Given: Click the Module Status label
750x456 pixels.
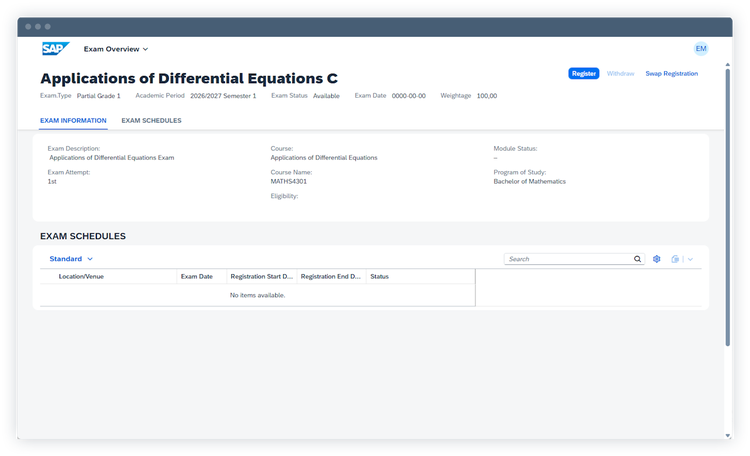Looking at the screenshot, I should pyautogui.click(x=515, y=148).
